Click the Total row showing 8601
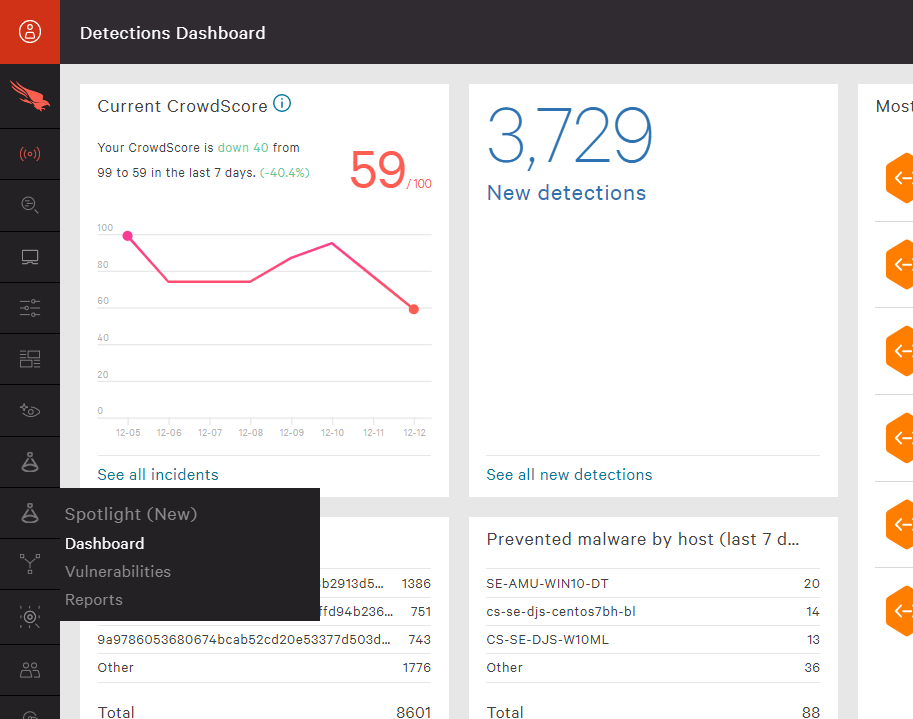 [264, 711]
